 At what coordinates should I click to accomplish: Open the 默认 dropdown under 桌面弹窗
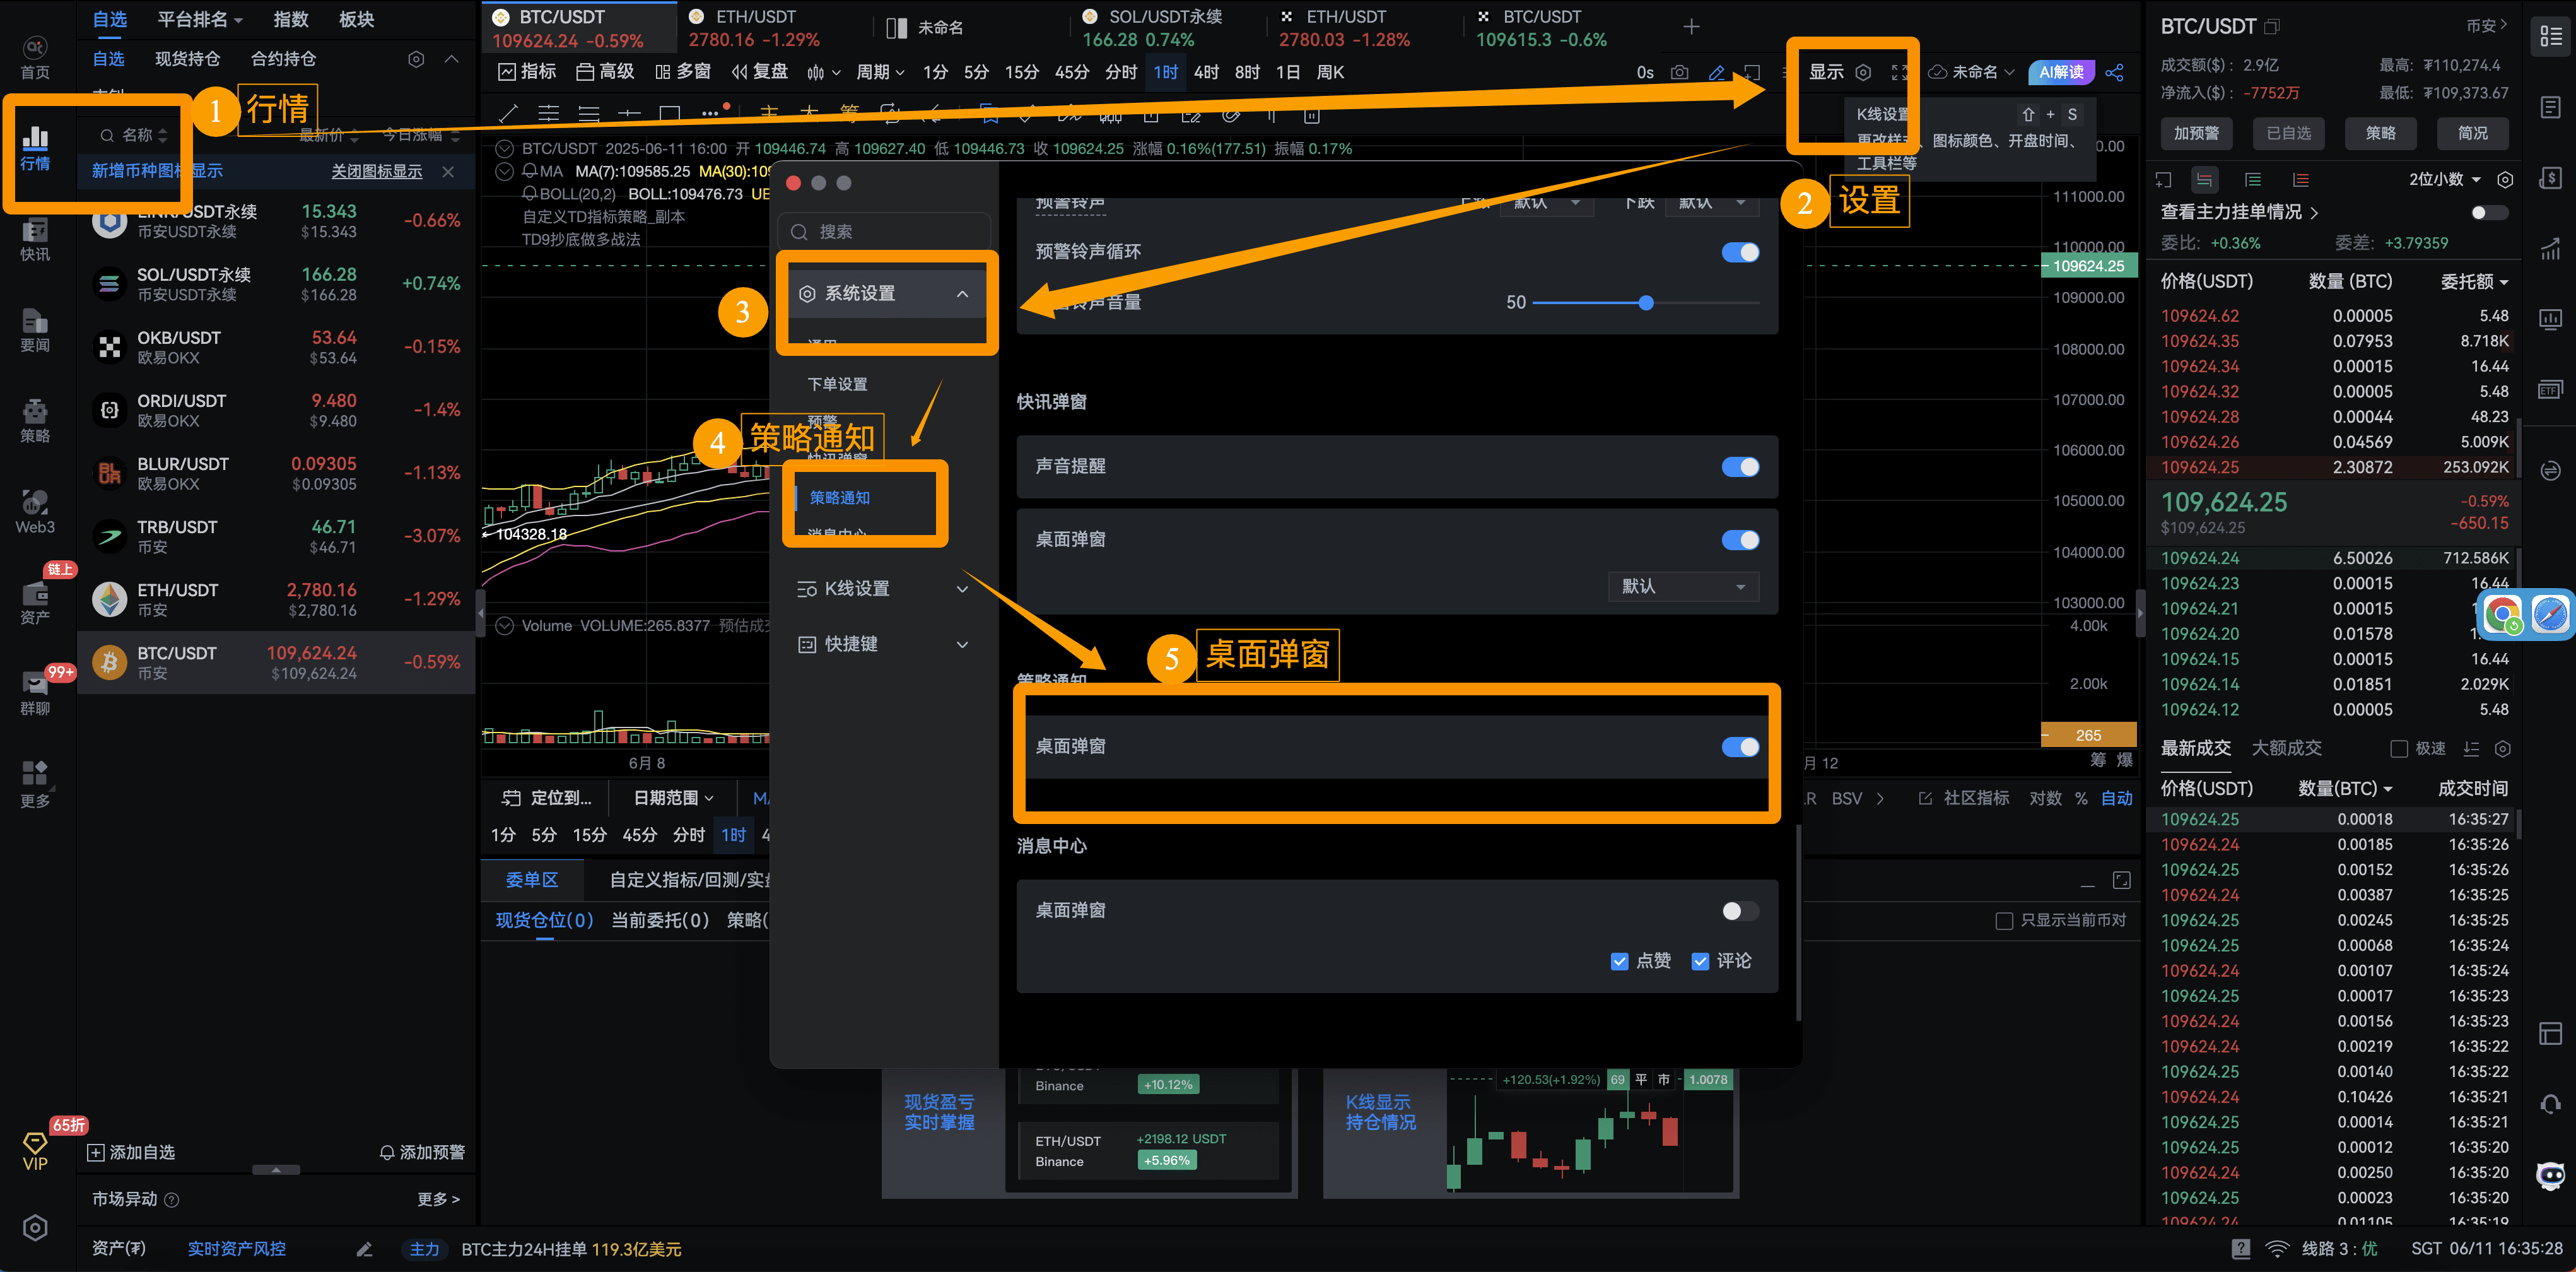tap(1683, 586)
